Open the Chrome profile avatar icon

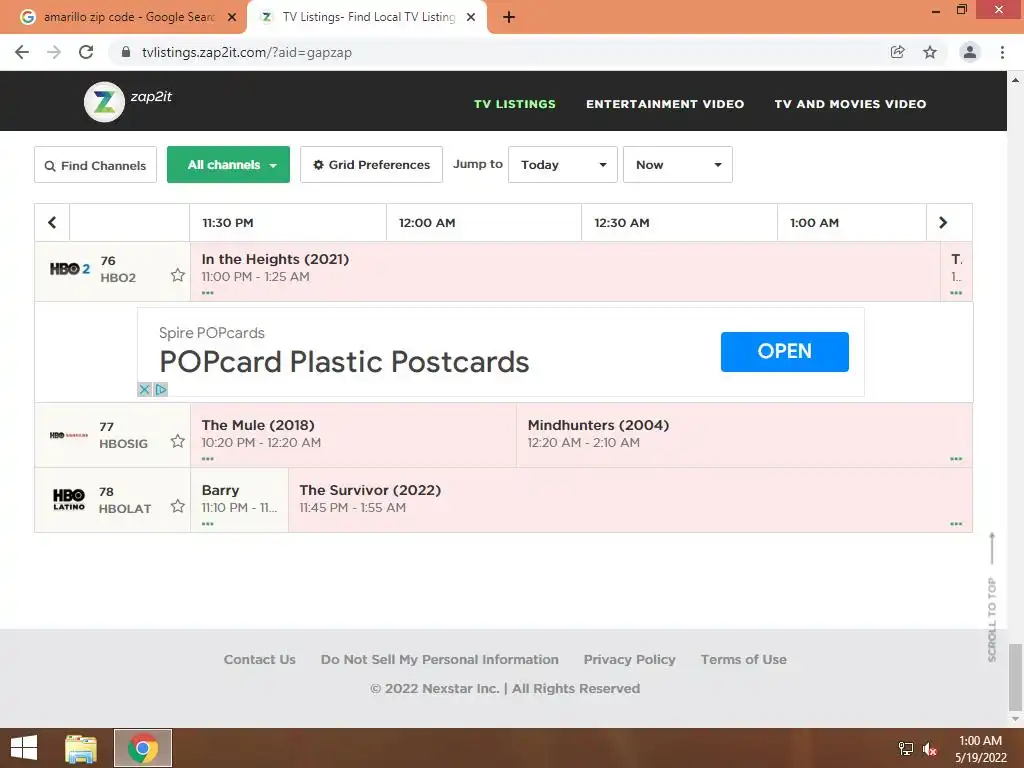(970, 52)
